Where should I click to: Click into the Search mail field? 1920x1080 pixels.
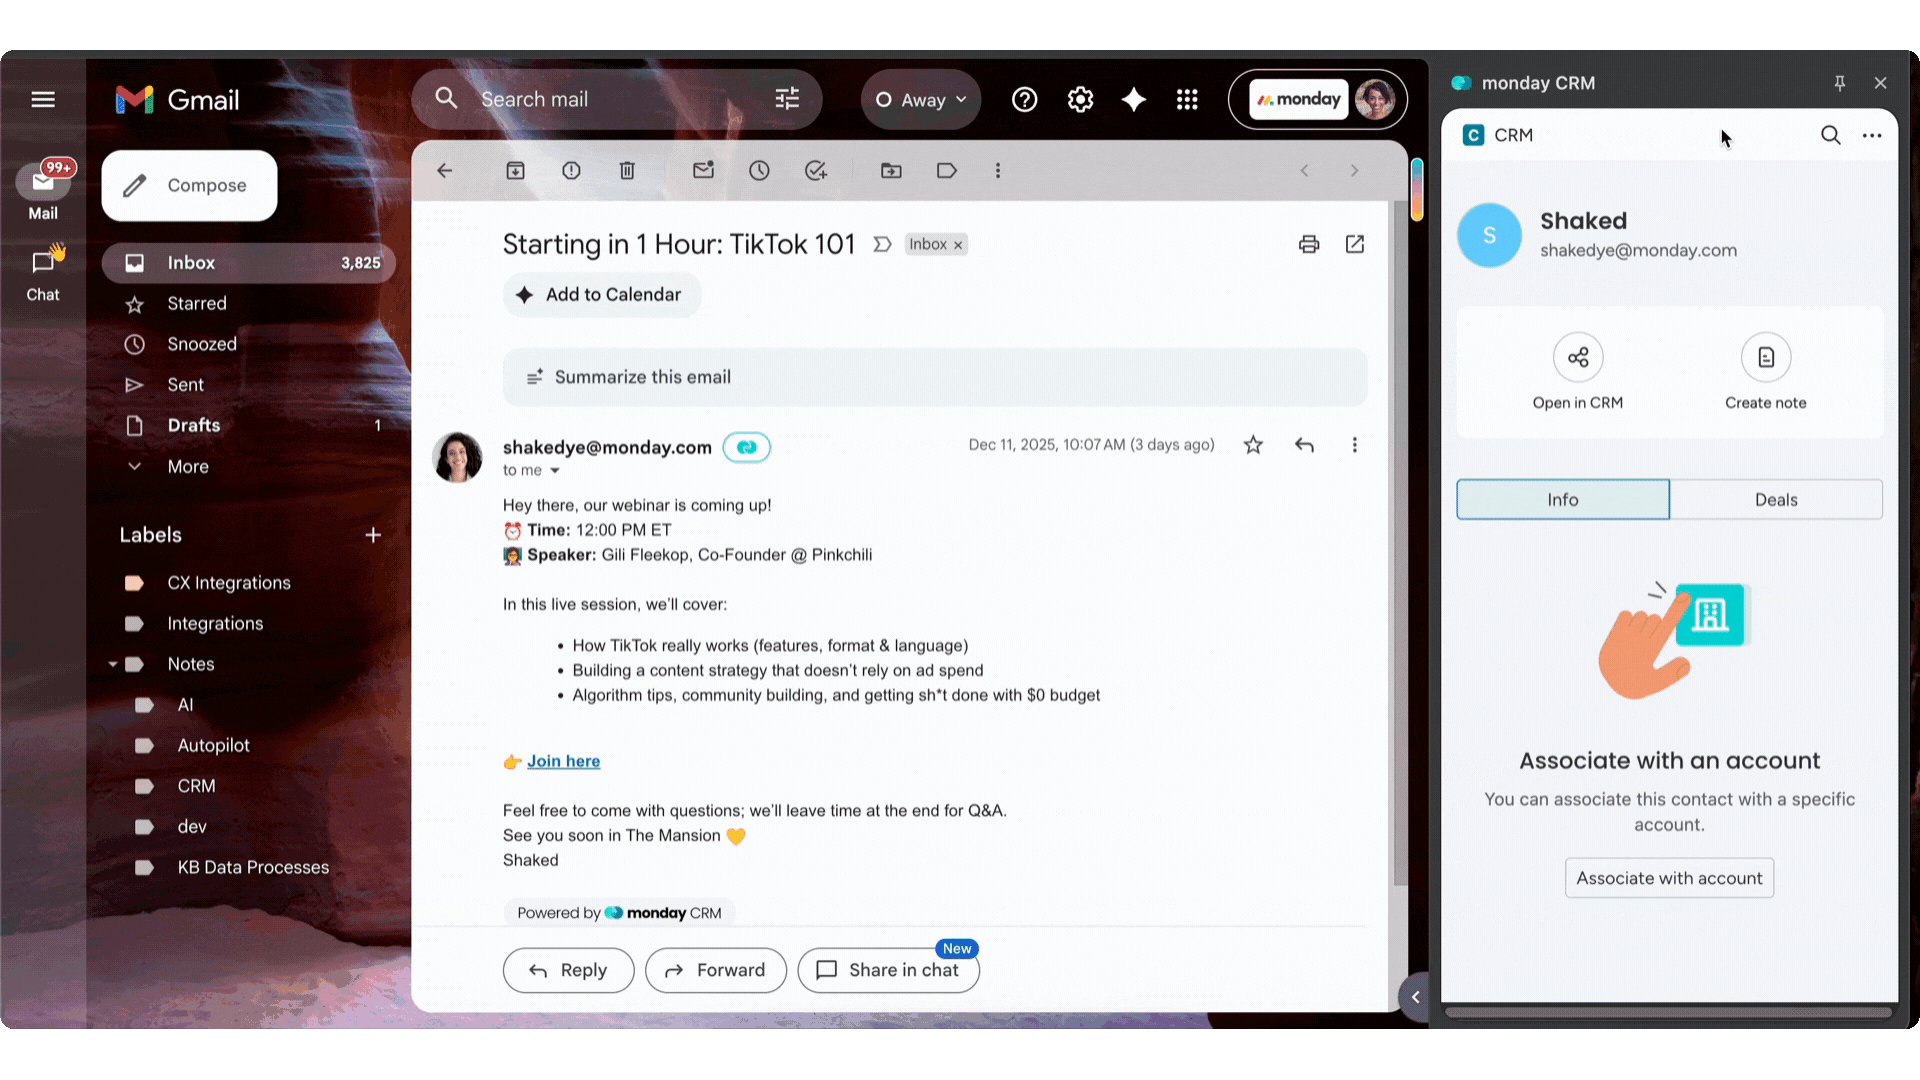click(617, 99)
